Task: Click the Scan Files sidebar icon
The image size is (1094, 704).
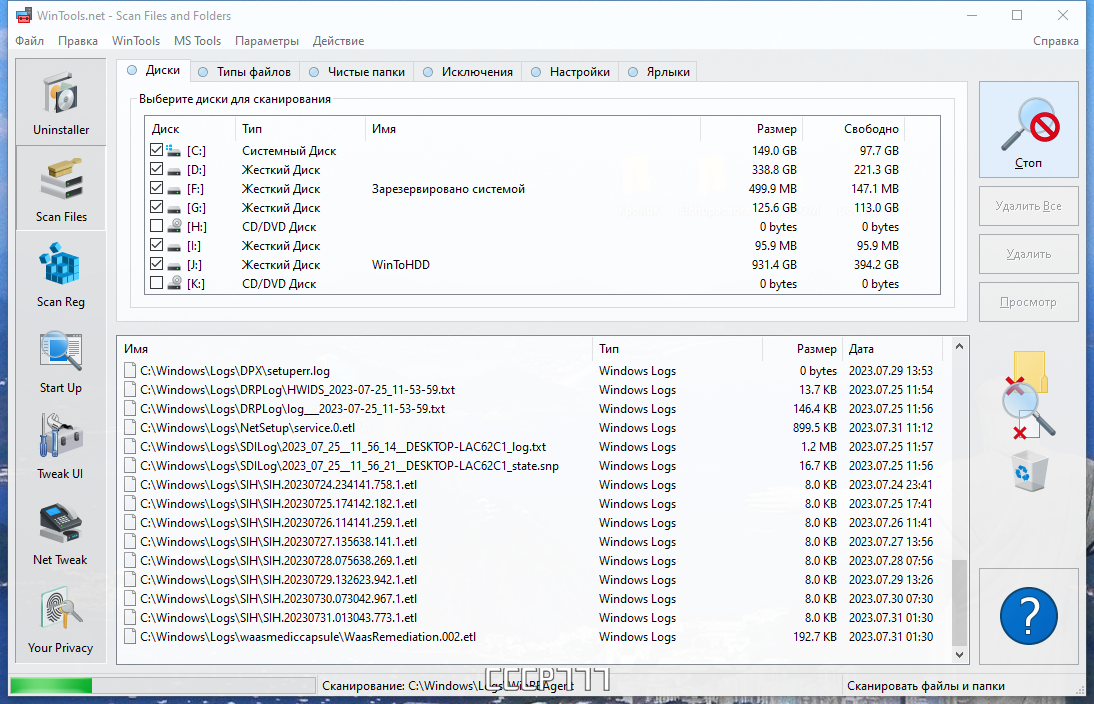Action: tap(61, 188)
